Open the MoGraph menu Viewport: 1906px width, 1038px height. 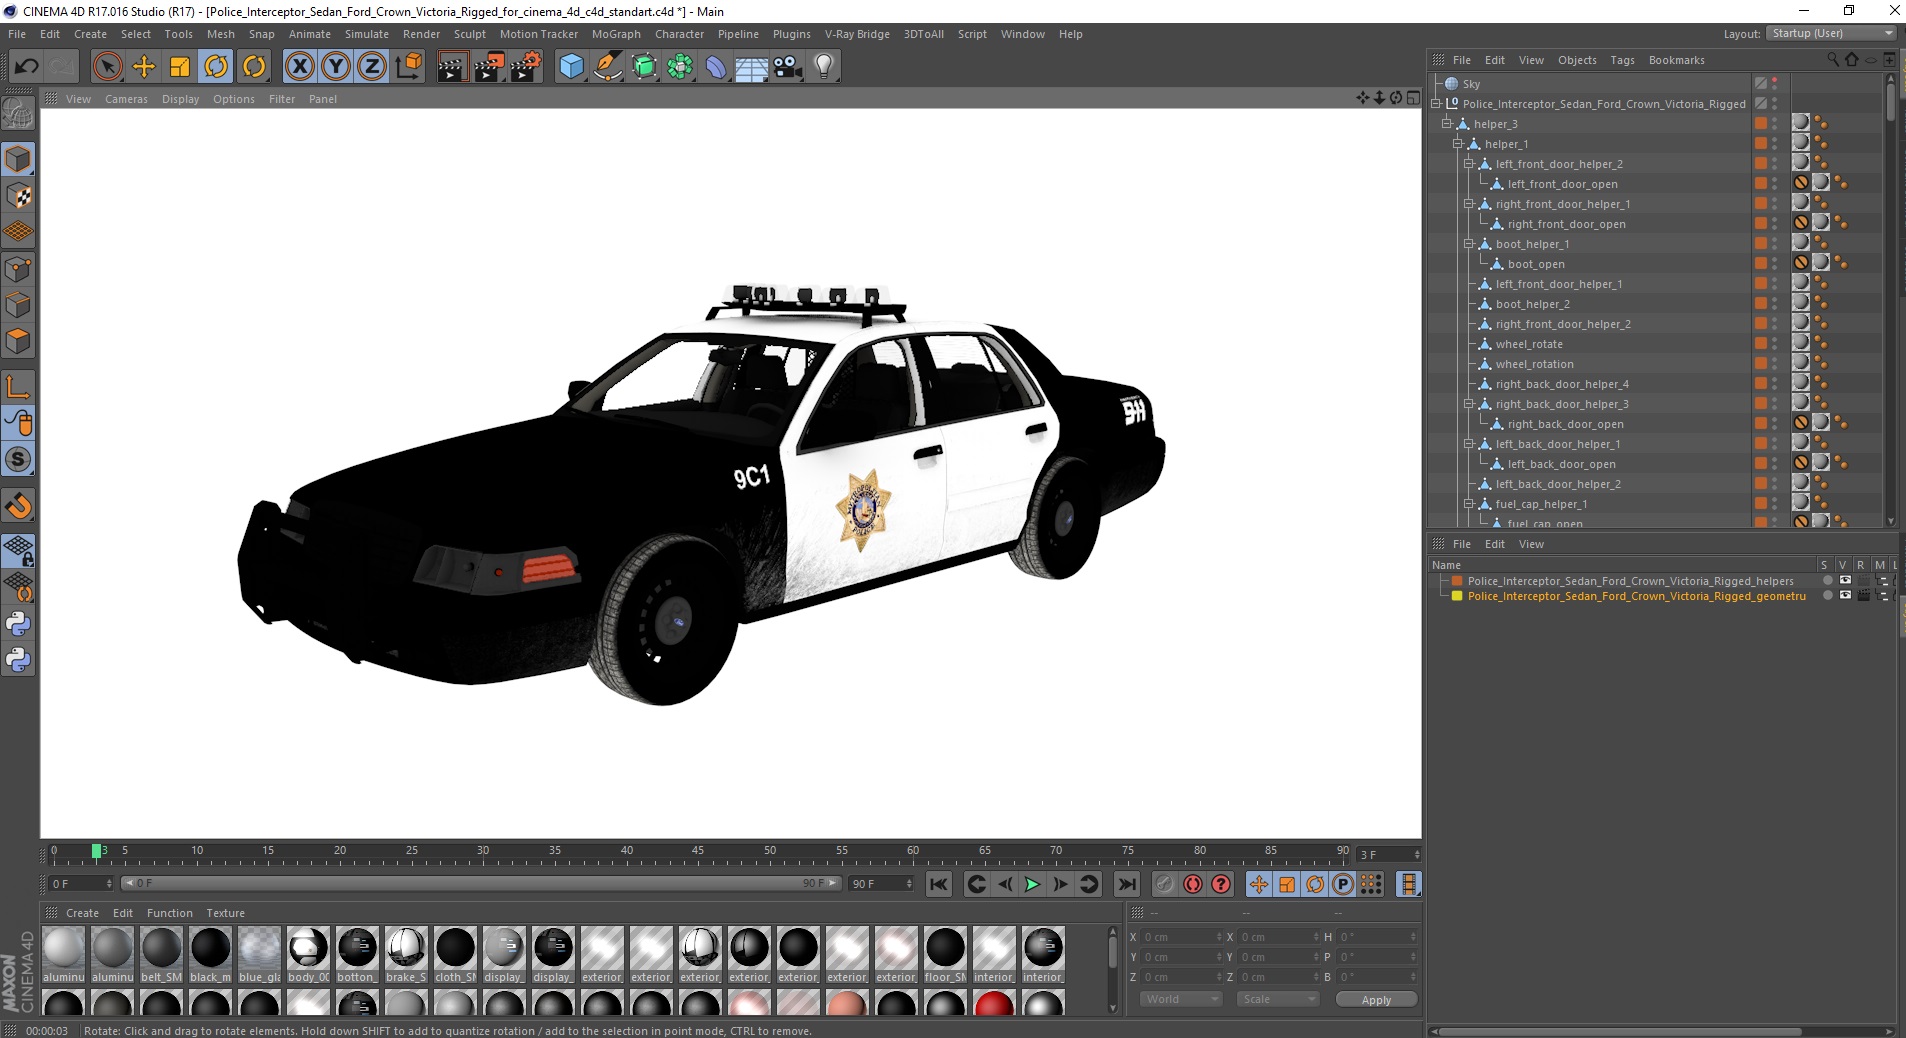616,34
